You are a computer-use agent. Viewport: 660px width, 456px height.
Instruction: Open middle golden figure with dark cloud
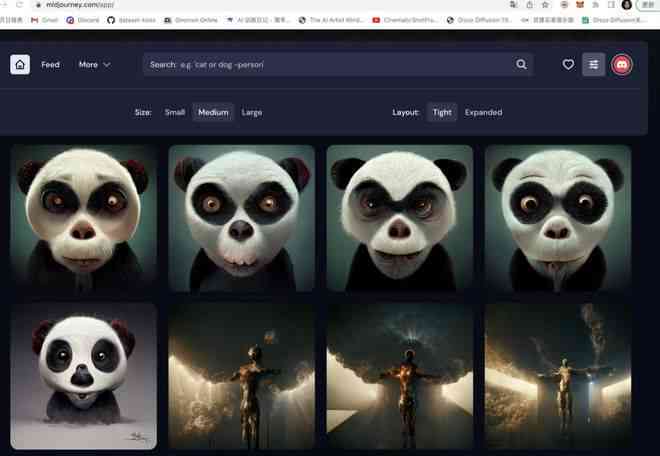pyautogui.click(x=399, y=376)
